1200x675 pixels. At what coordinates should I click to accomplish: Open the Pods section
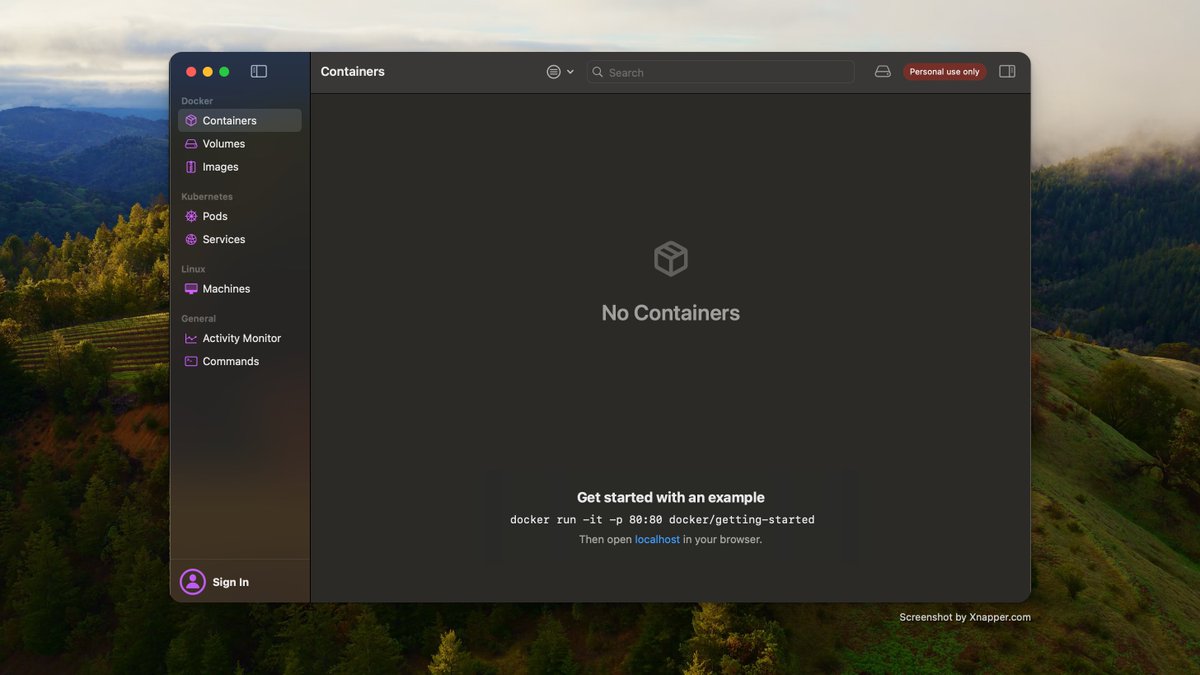(240, 216)
